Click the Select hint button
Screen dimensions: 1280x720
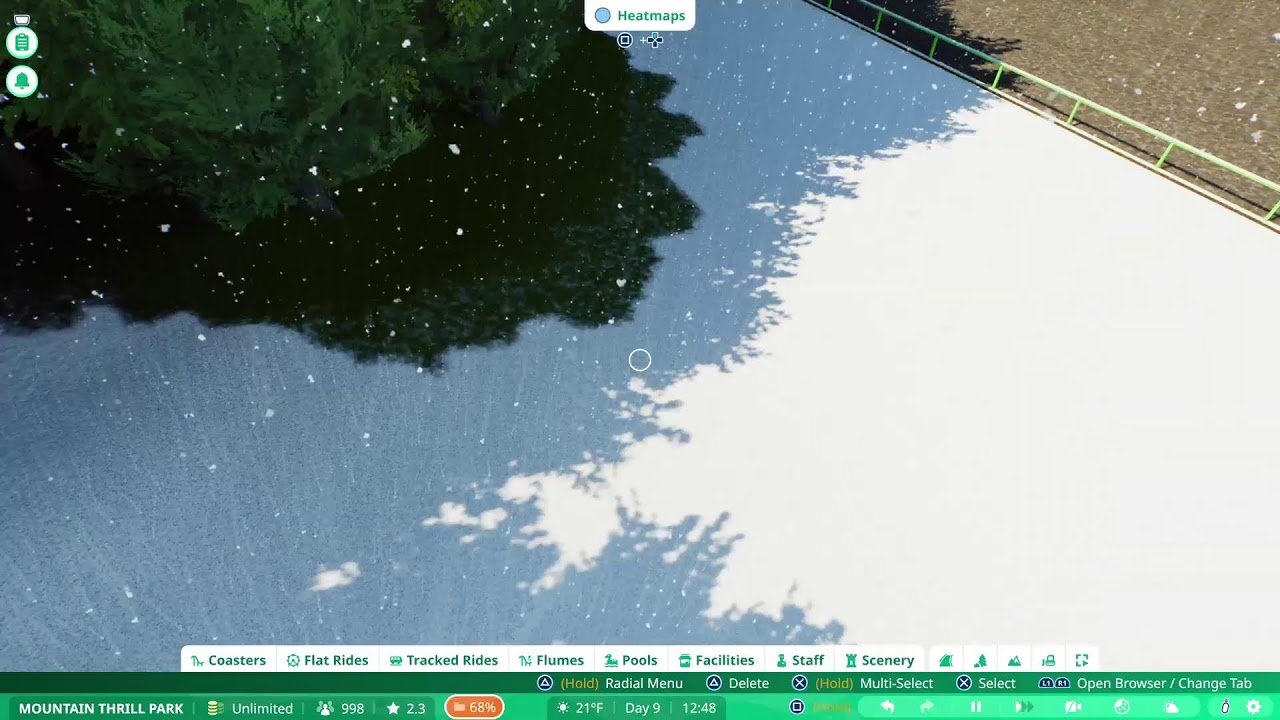pyautogui.click(x=986, y=683)
